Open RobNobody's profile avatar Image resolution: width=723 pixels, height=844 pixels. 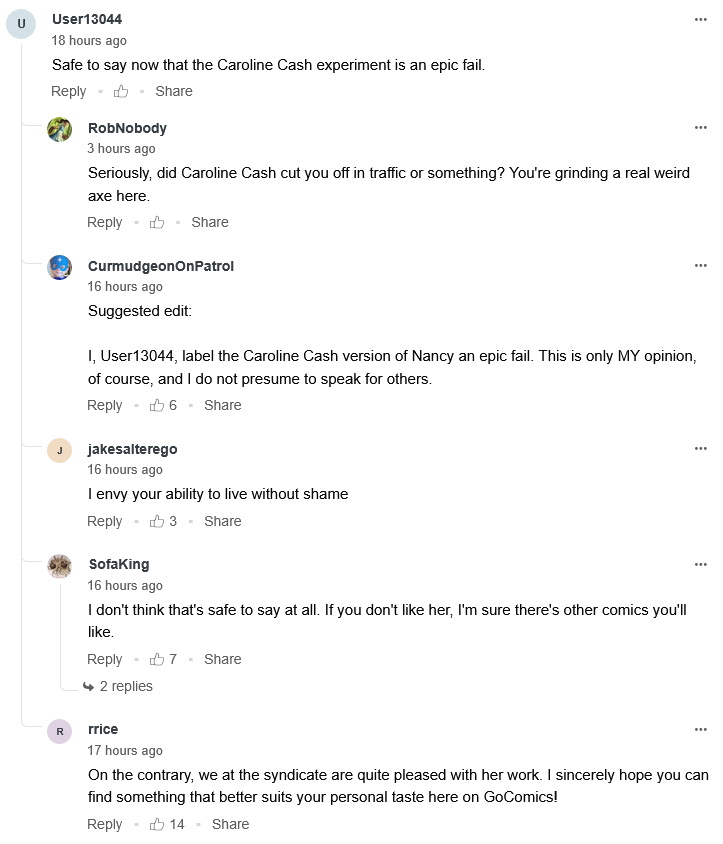tap(60, 129)
